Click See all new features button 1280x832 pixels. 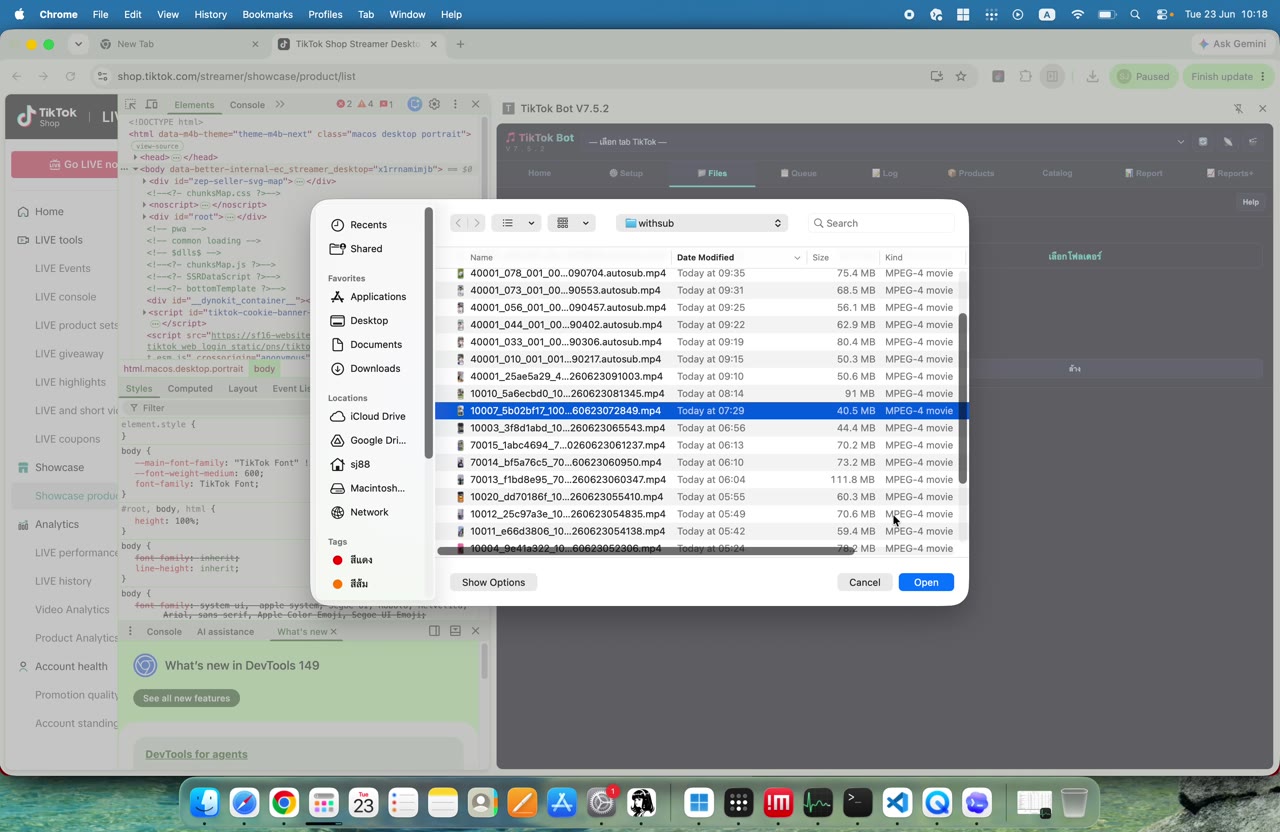click(186, 698)
